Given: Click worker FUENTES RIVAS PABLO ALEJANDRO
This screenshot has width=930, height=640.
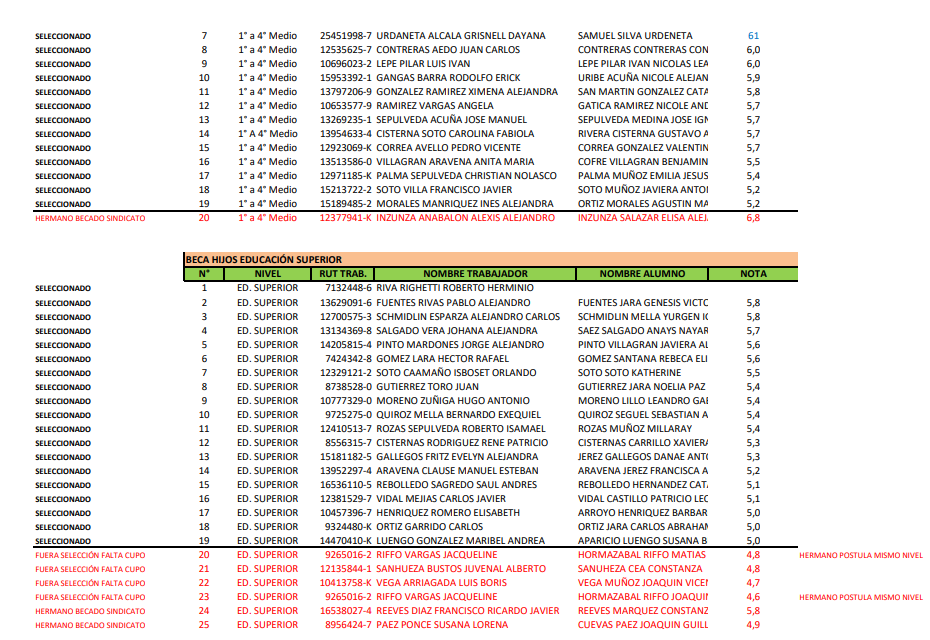Looking at the screenshot, I should pyautogui.click(x=453, y=303).
